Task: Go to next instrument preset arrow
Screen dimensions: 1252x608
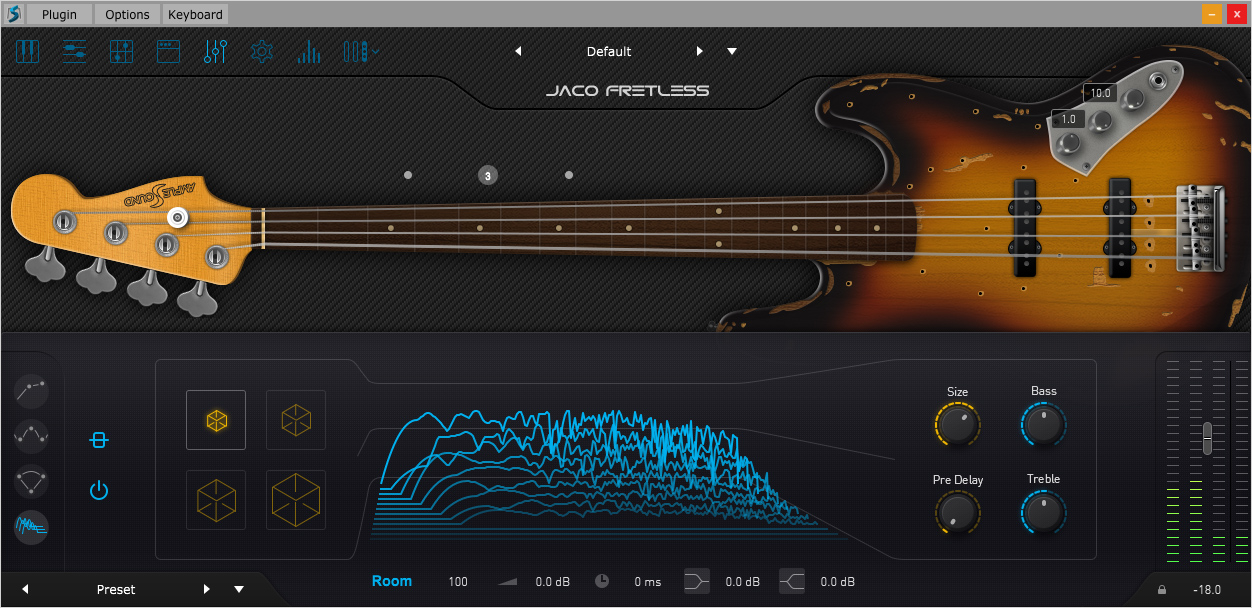Action: click(700, 51)
